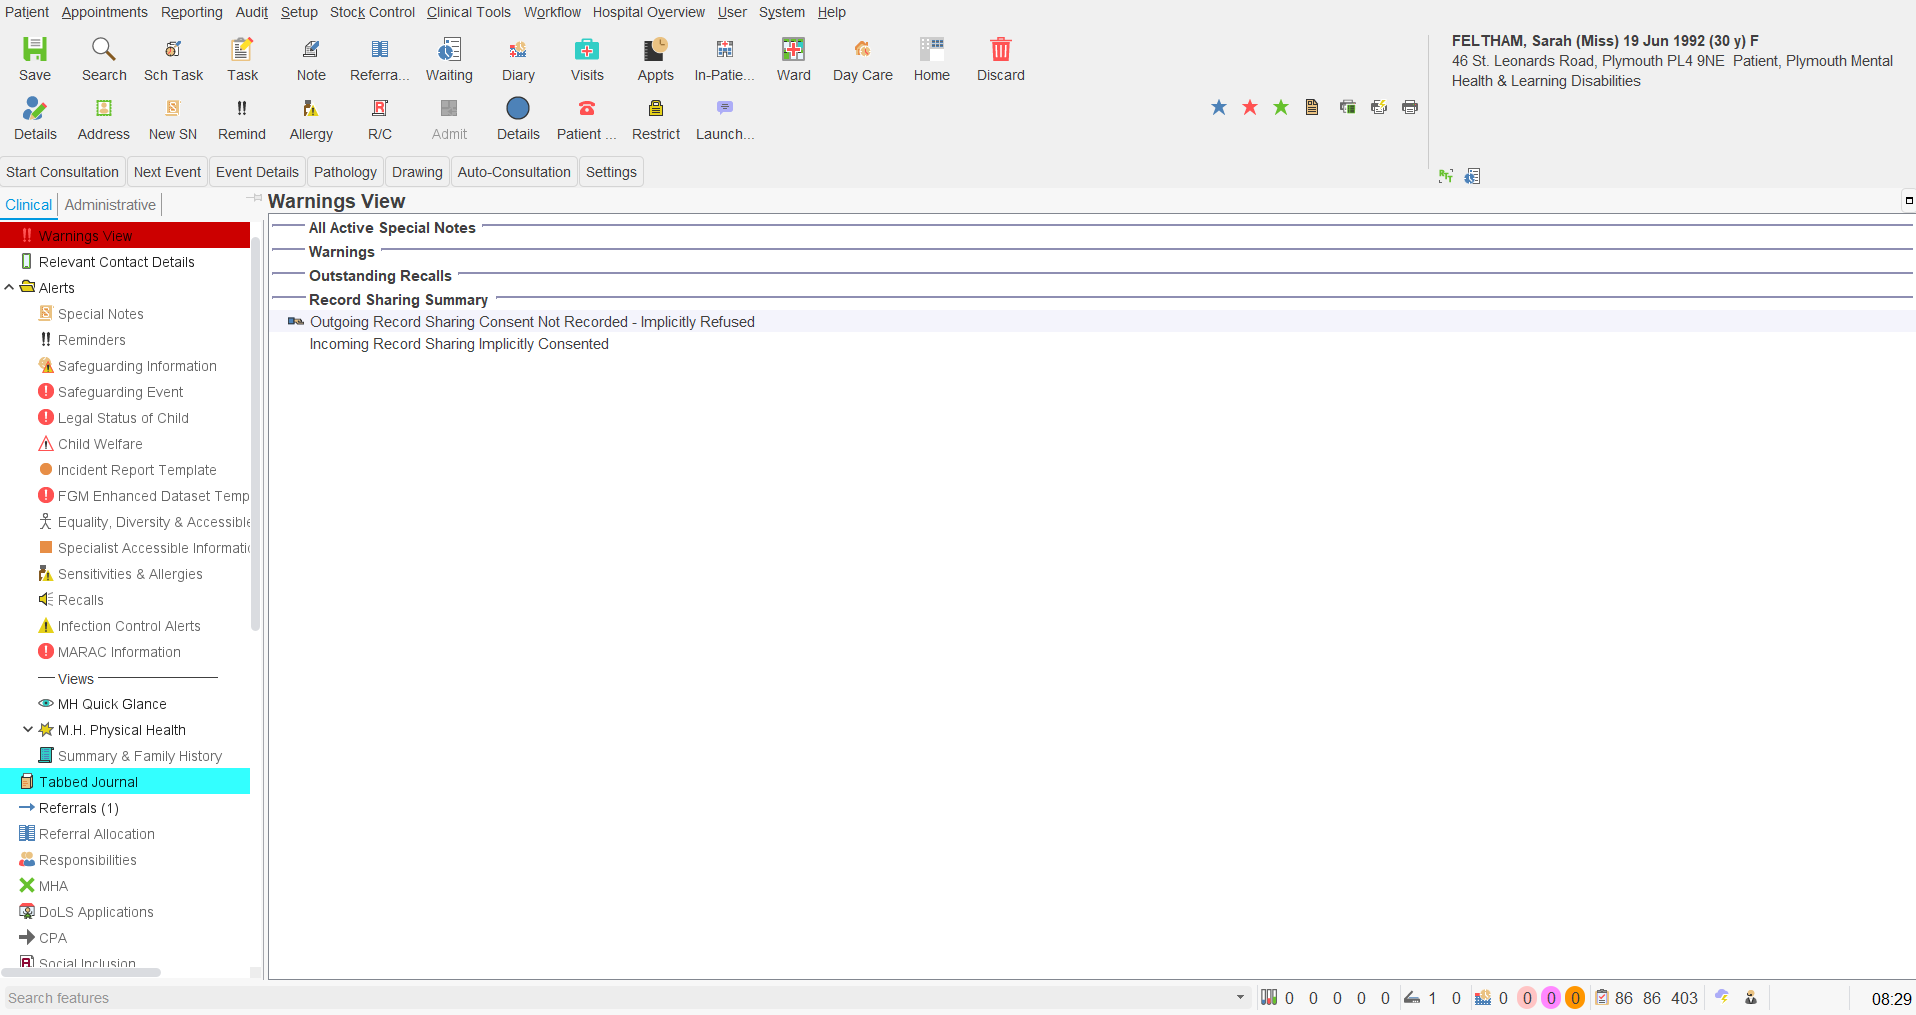This screenshot has height=1015, width=1916.
Task: Click the green star icon
Action: (x=1281, y=107)
